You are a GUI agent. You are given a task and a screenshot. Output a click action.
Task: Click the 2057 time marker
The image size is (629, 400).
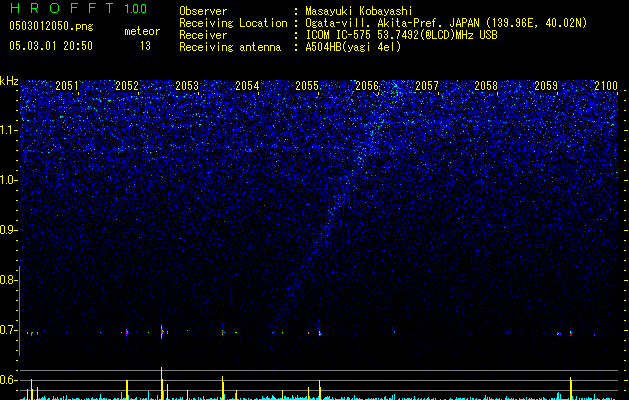(427, 86)
